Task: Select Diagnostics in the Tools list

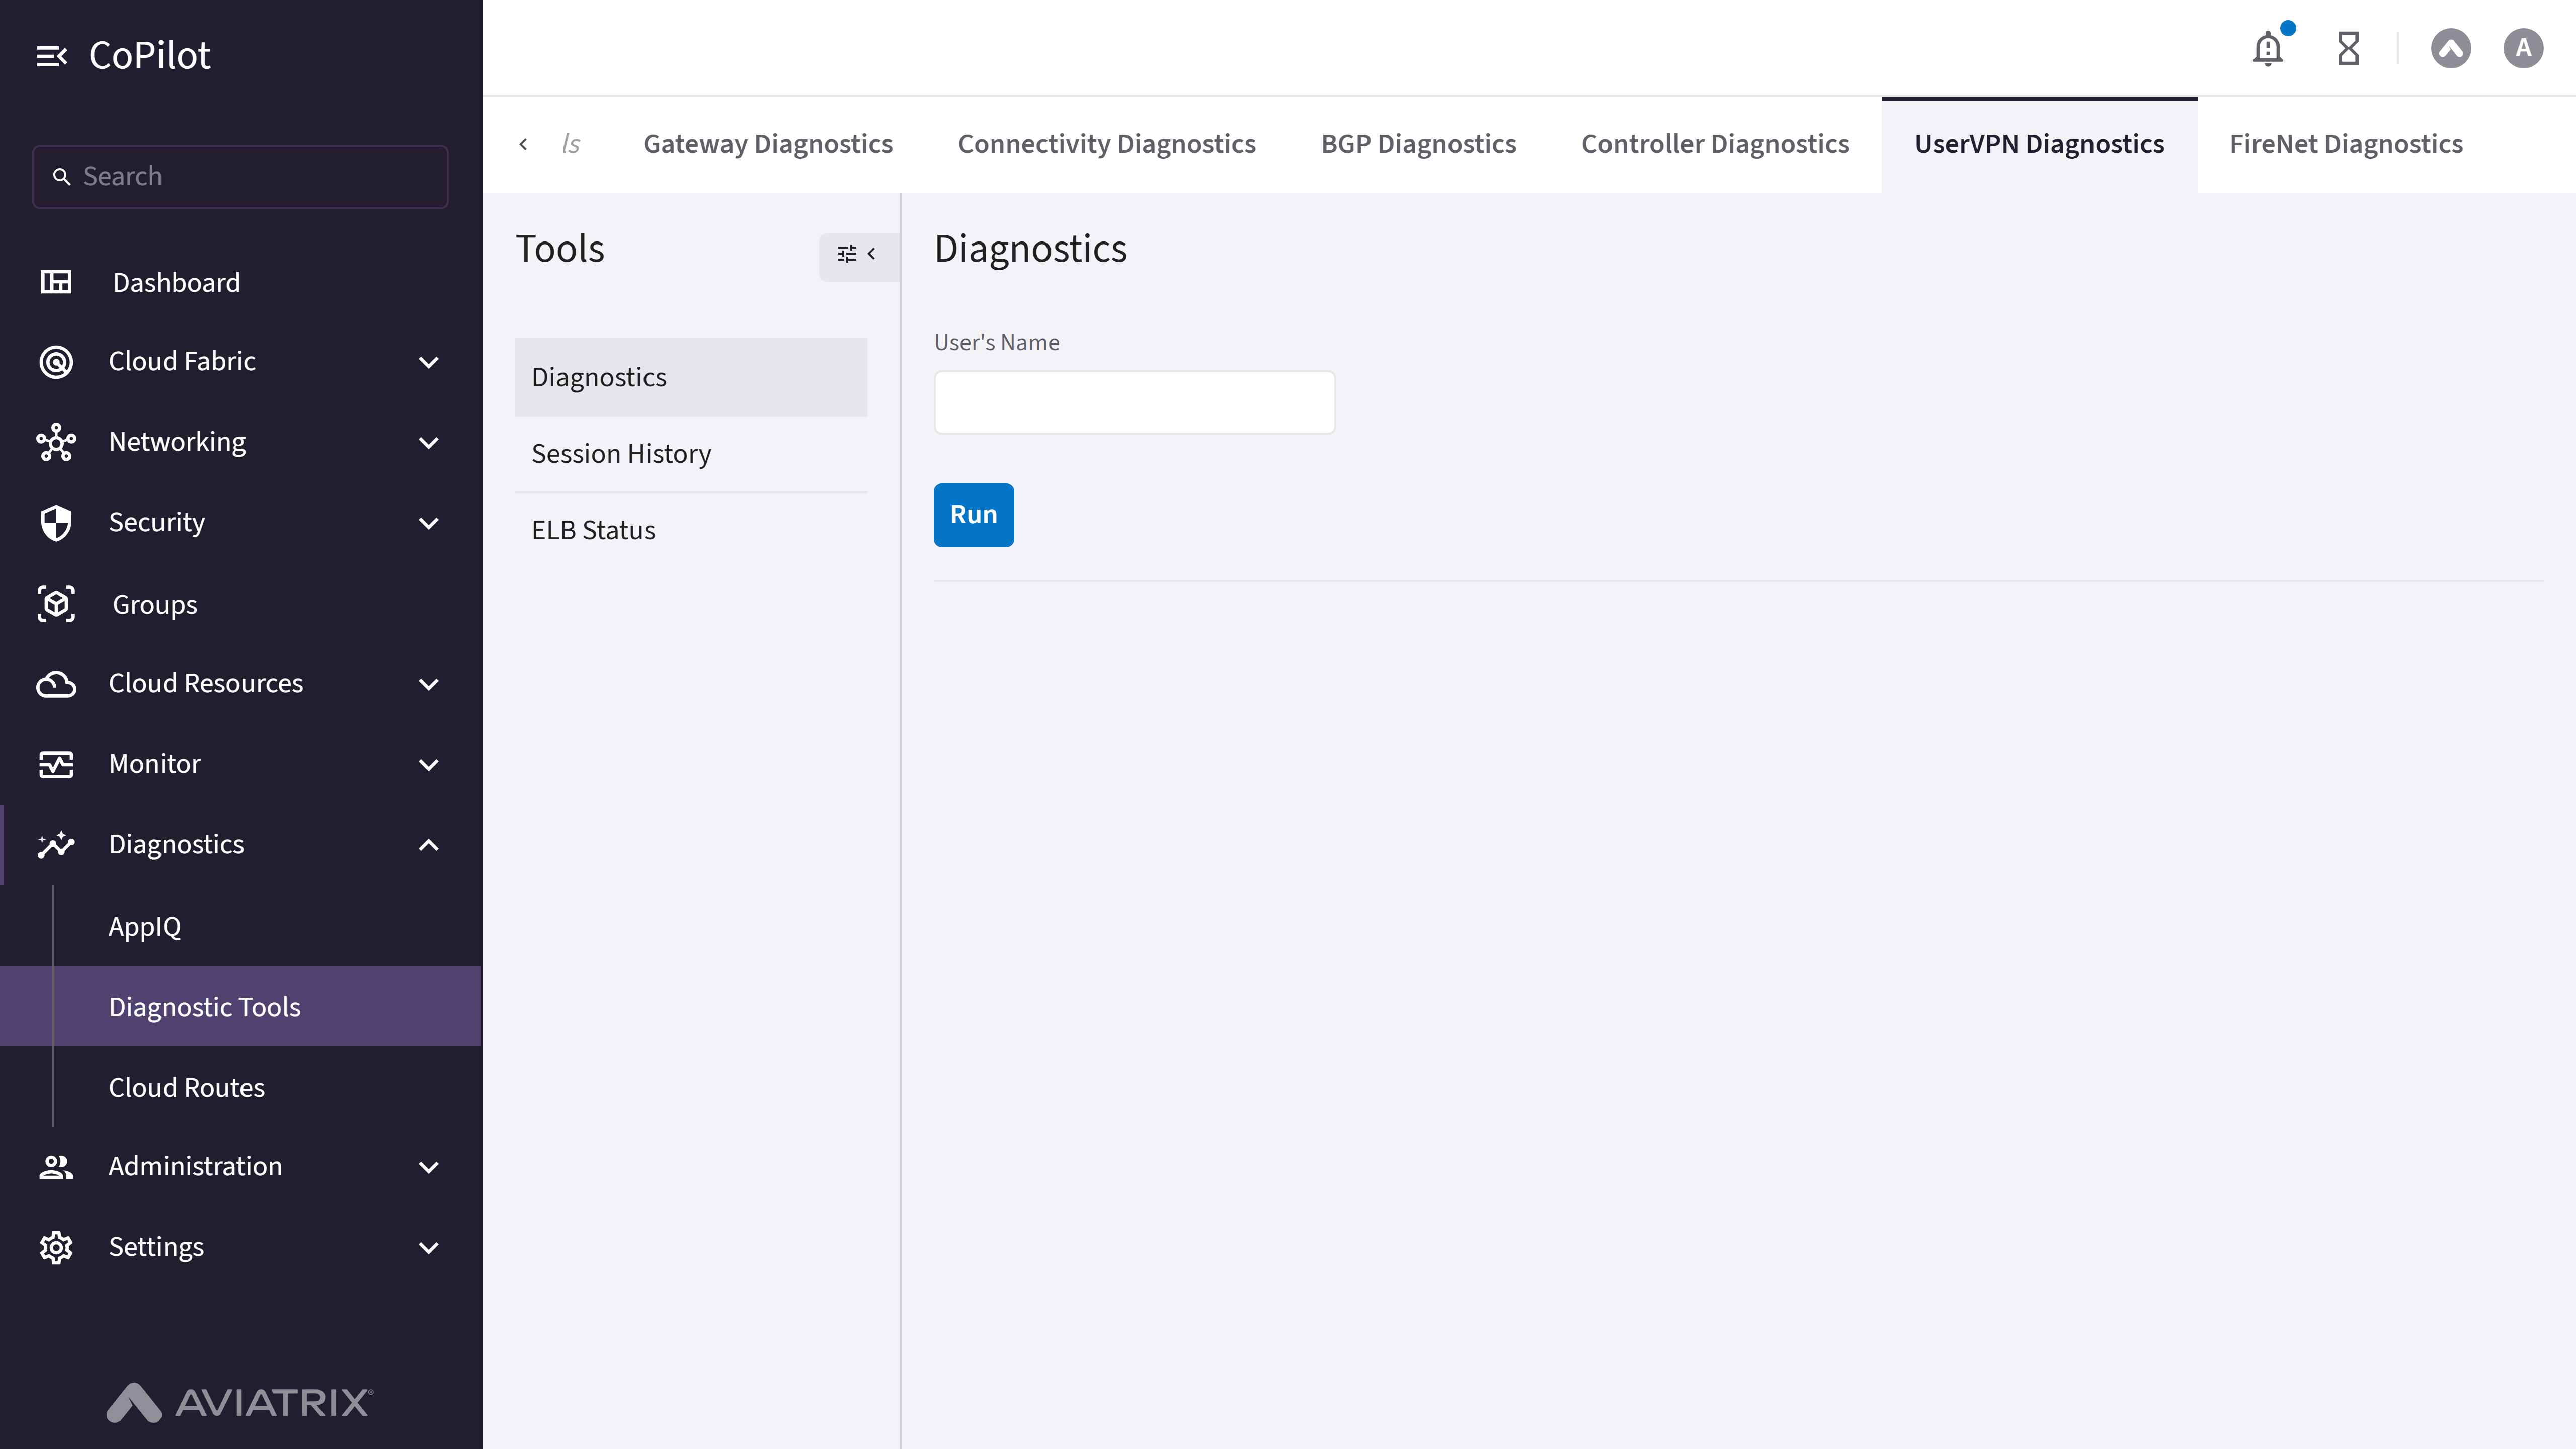Action: coord(691,377)
